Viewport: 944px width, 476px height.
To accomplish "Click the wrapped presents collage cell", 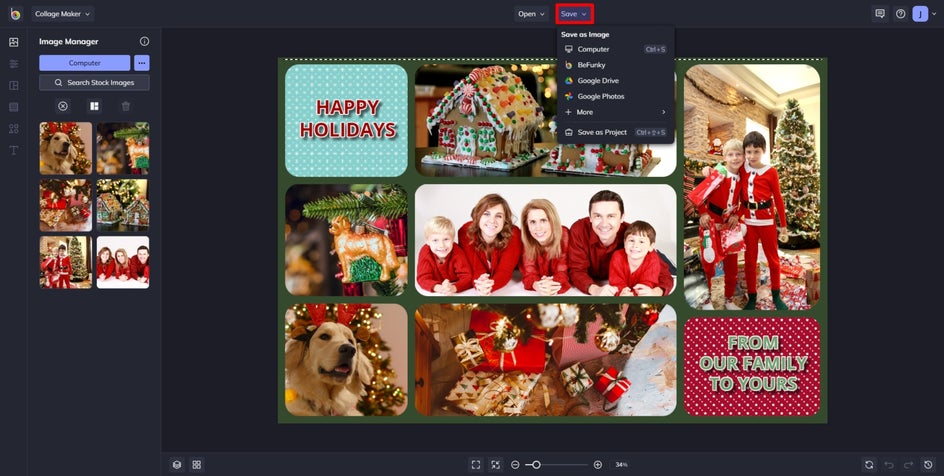I will click(545, 360).
